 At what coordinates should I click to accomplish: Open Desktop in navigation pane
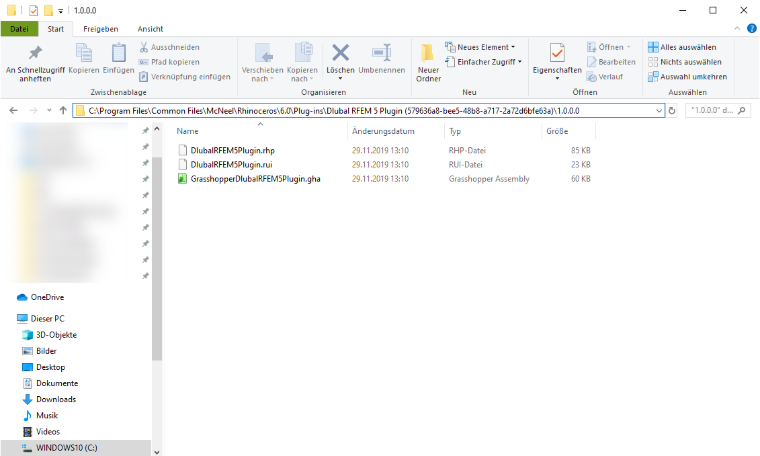[x=50, y=367]
